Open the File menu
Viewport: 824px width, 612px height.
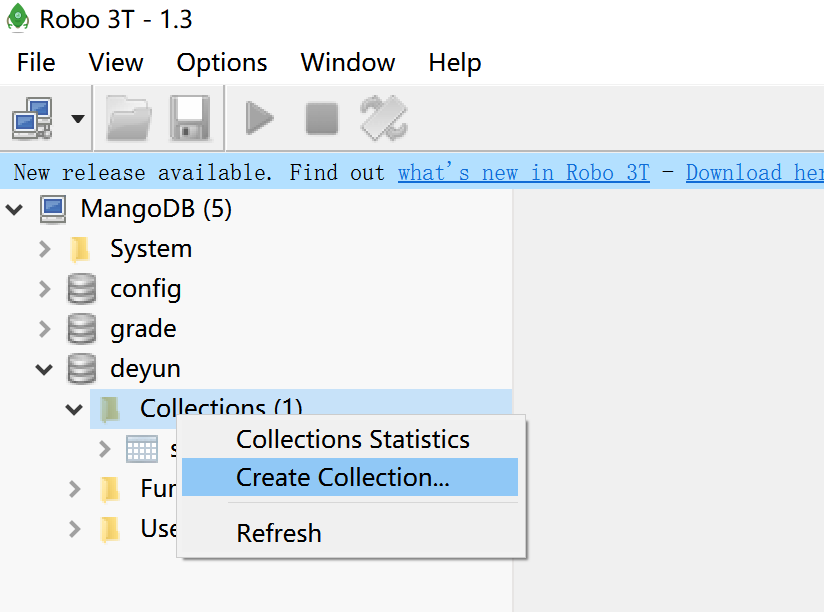36,63
